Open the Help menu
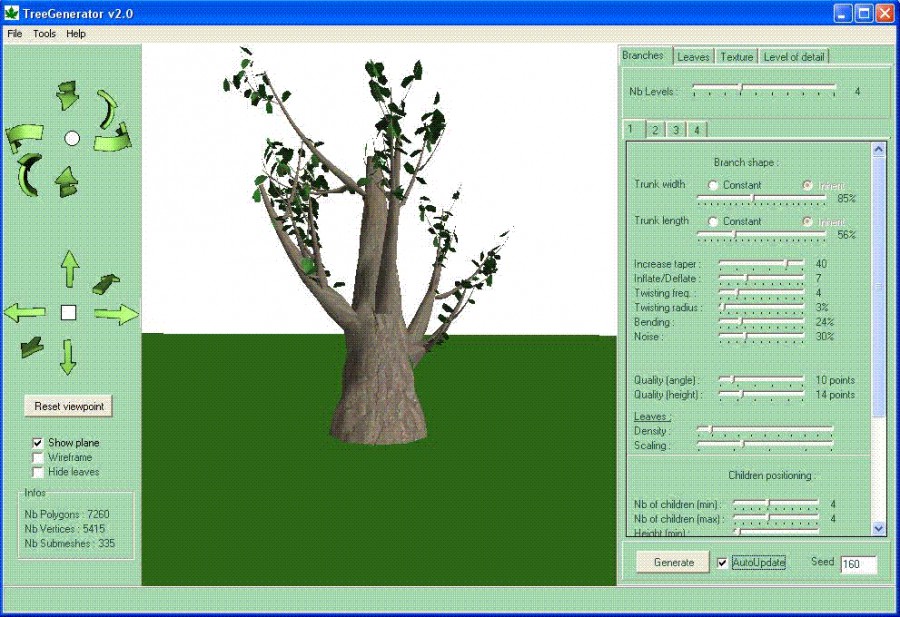 [76, 34]
